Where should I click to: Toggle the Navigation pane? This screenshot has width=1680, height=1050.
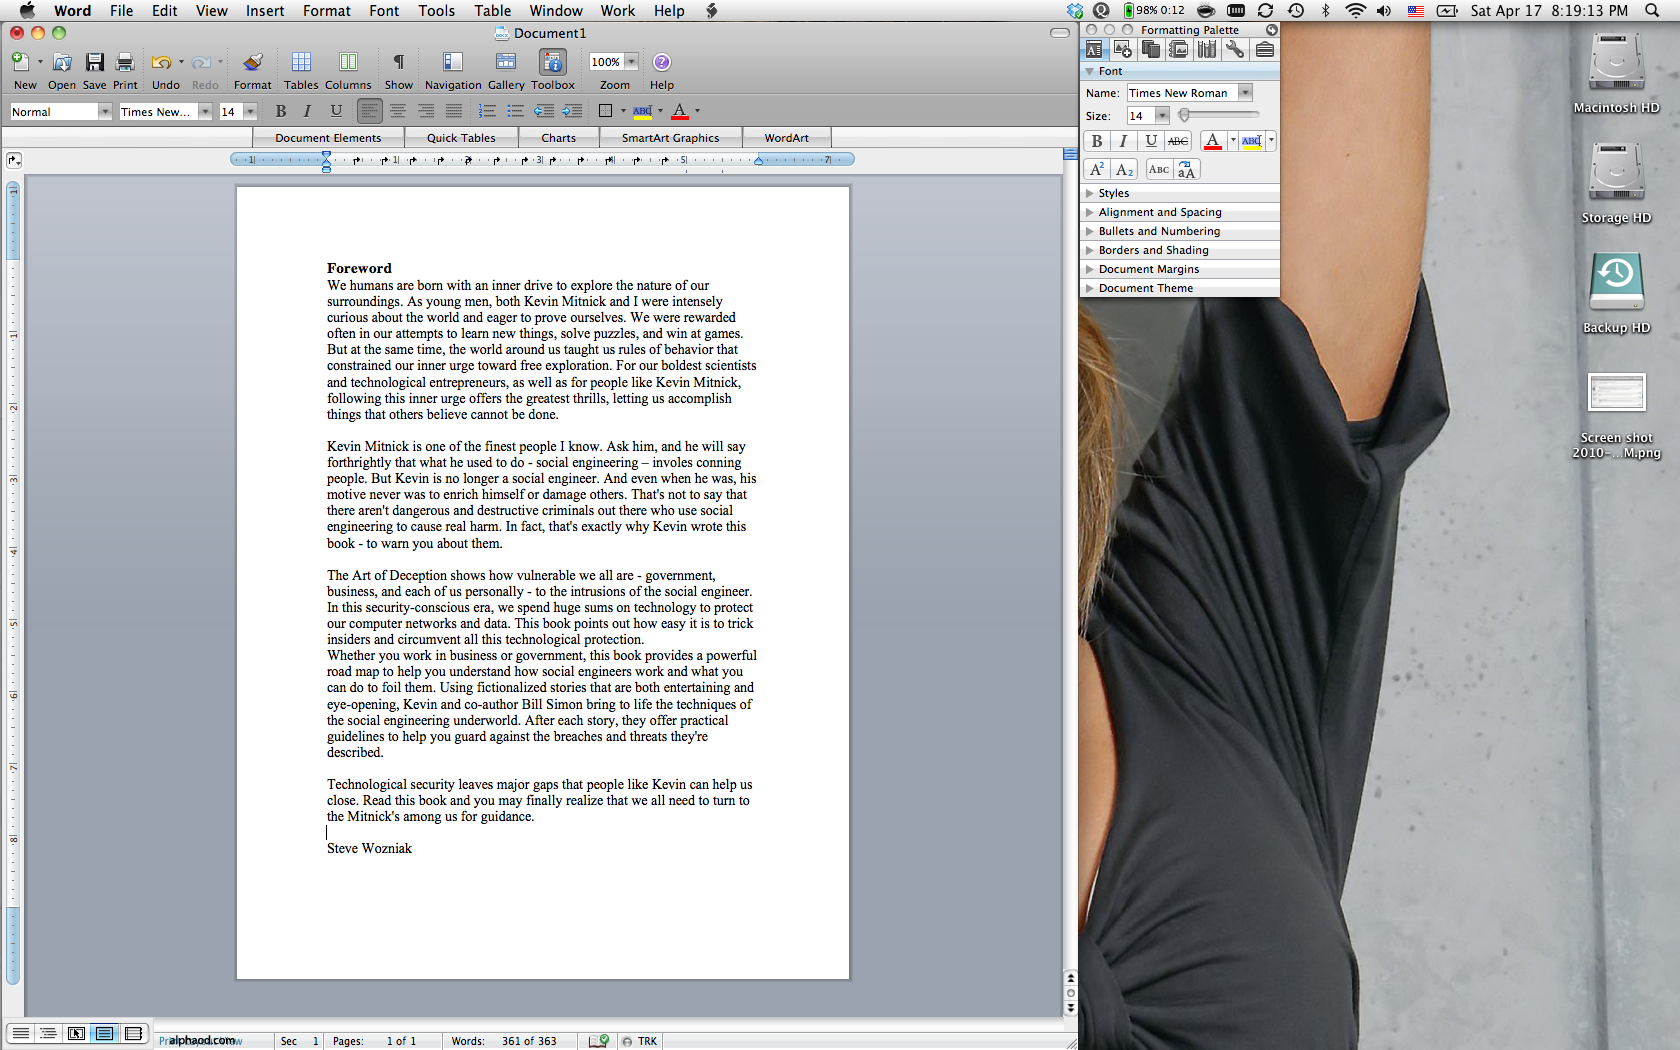pyautogui.click(x=453, y=62)
